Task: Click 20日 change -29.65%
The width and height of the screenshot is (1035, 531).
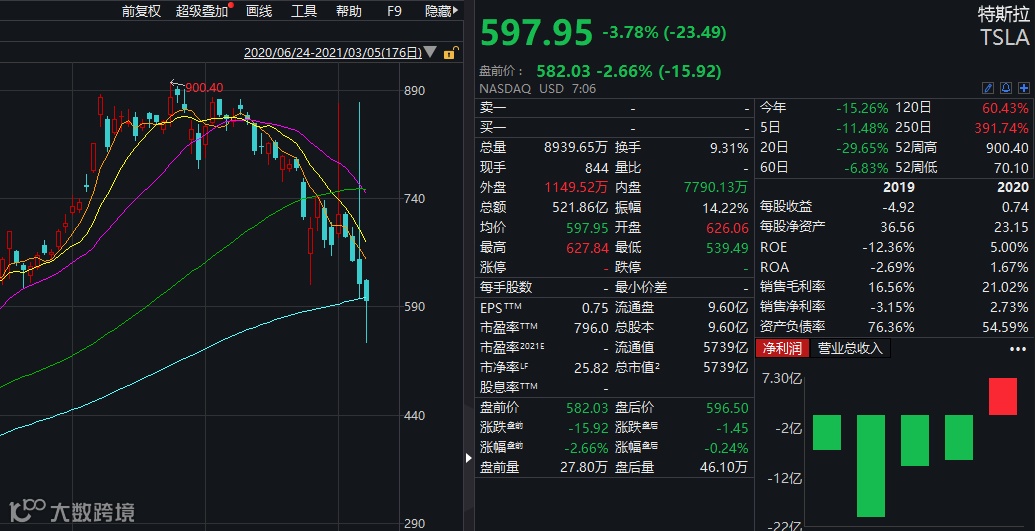Action: pos(862,148)
